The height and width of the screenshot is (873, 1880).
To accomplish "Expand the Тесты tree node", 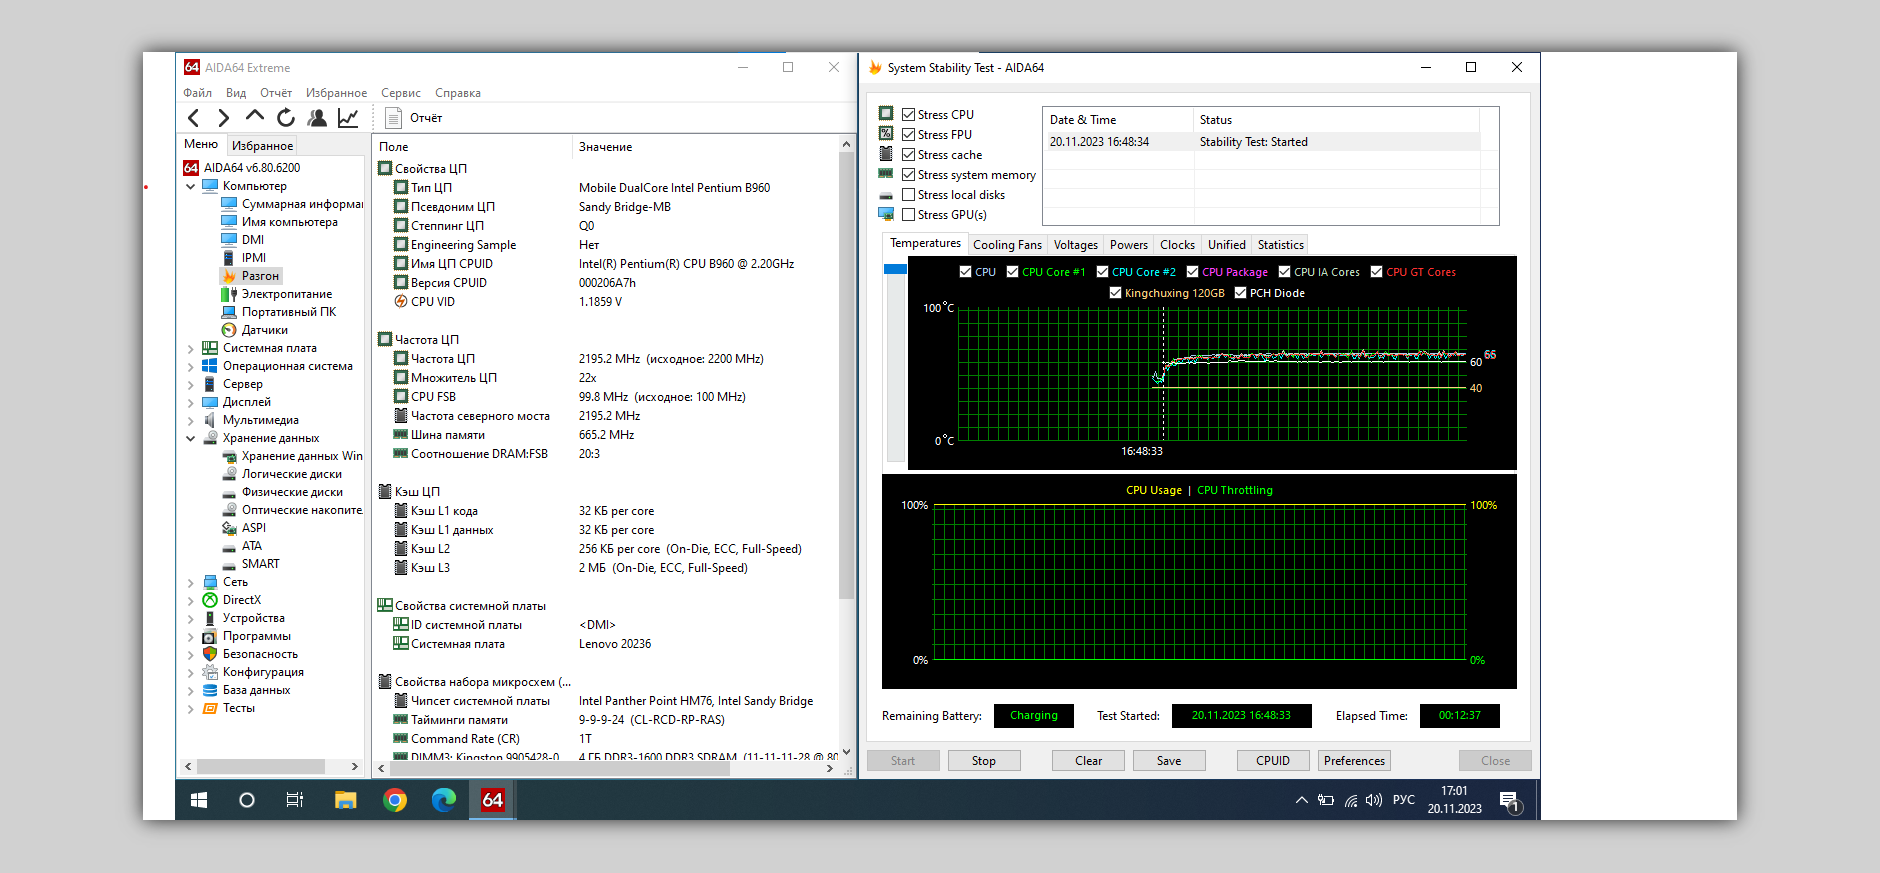I will click(x=190, y=708).
